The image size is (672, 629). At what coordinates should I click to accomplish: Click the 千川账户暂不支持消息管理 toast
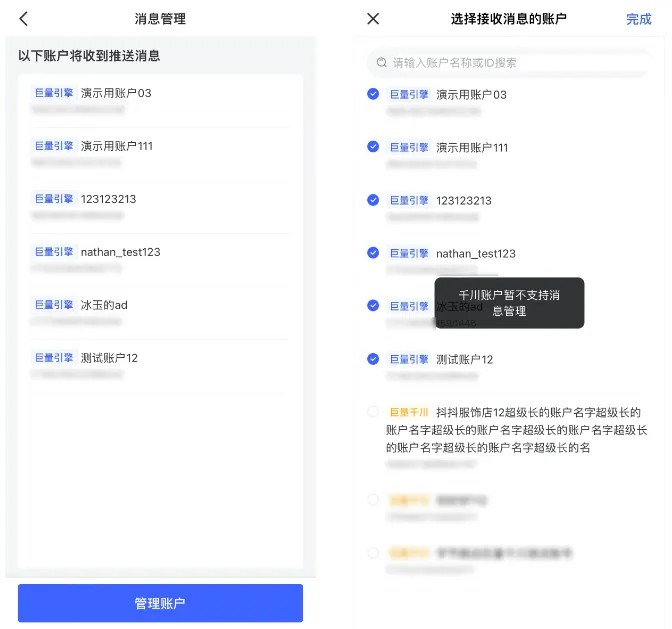pyautogui.click(x=509, y=303)
